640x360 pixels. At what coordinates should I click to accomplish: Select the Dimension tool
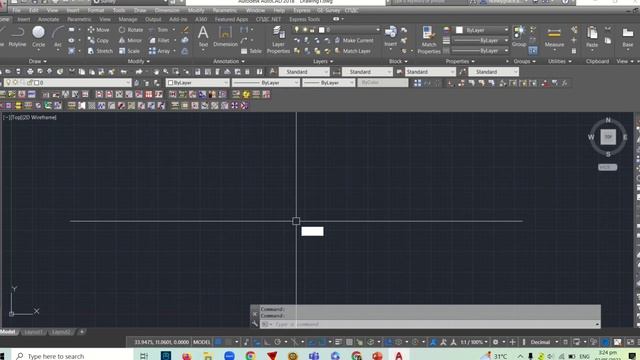(x=225, y=37)
